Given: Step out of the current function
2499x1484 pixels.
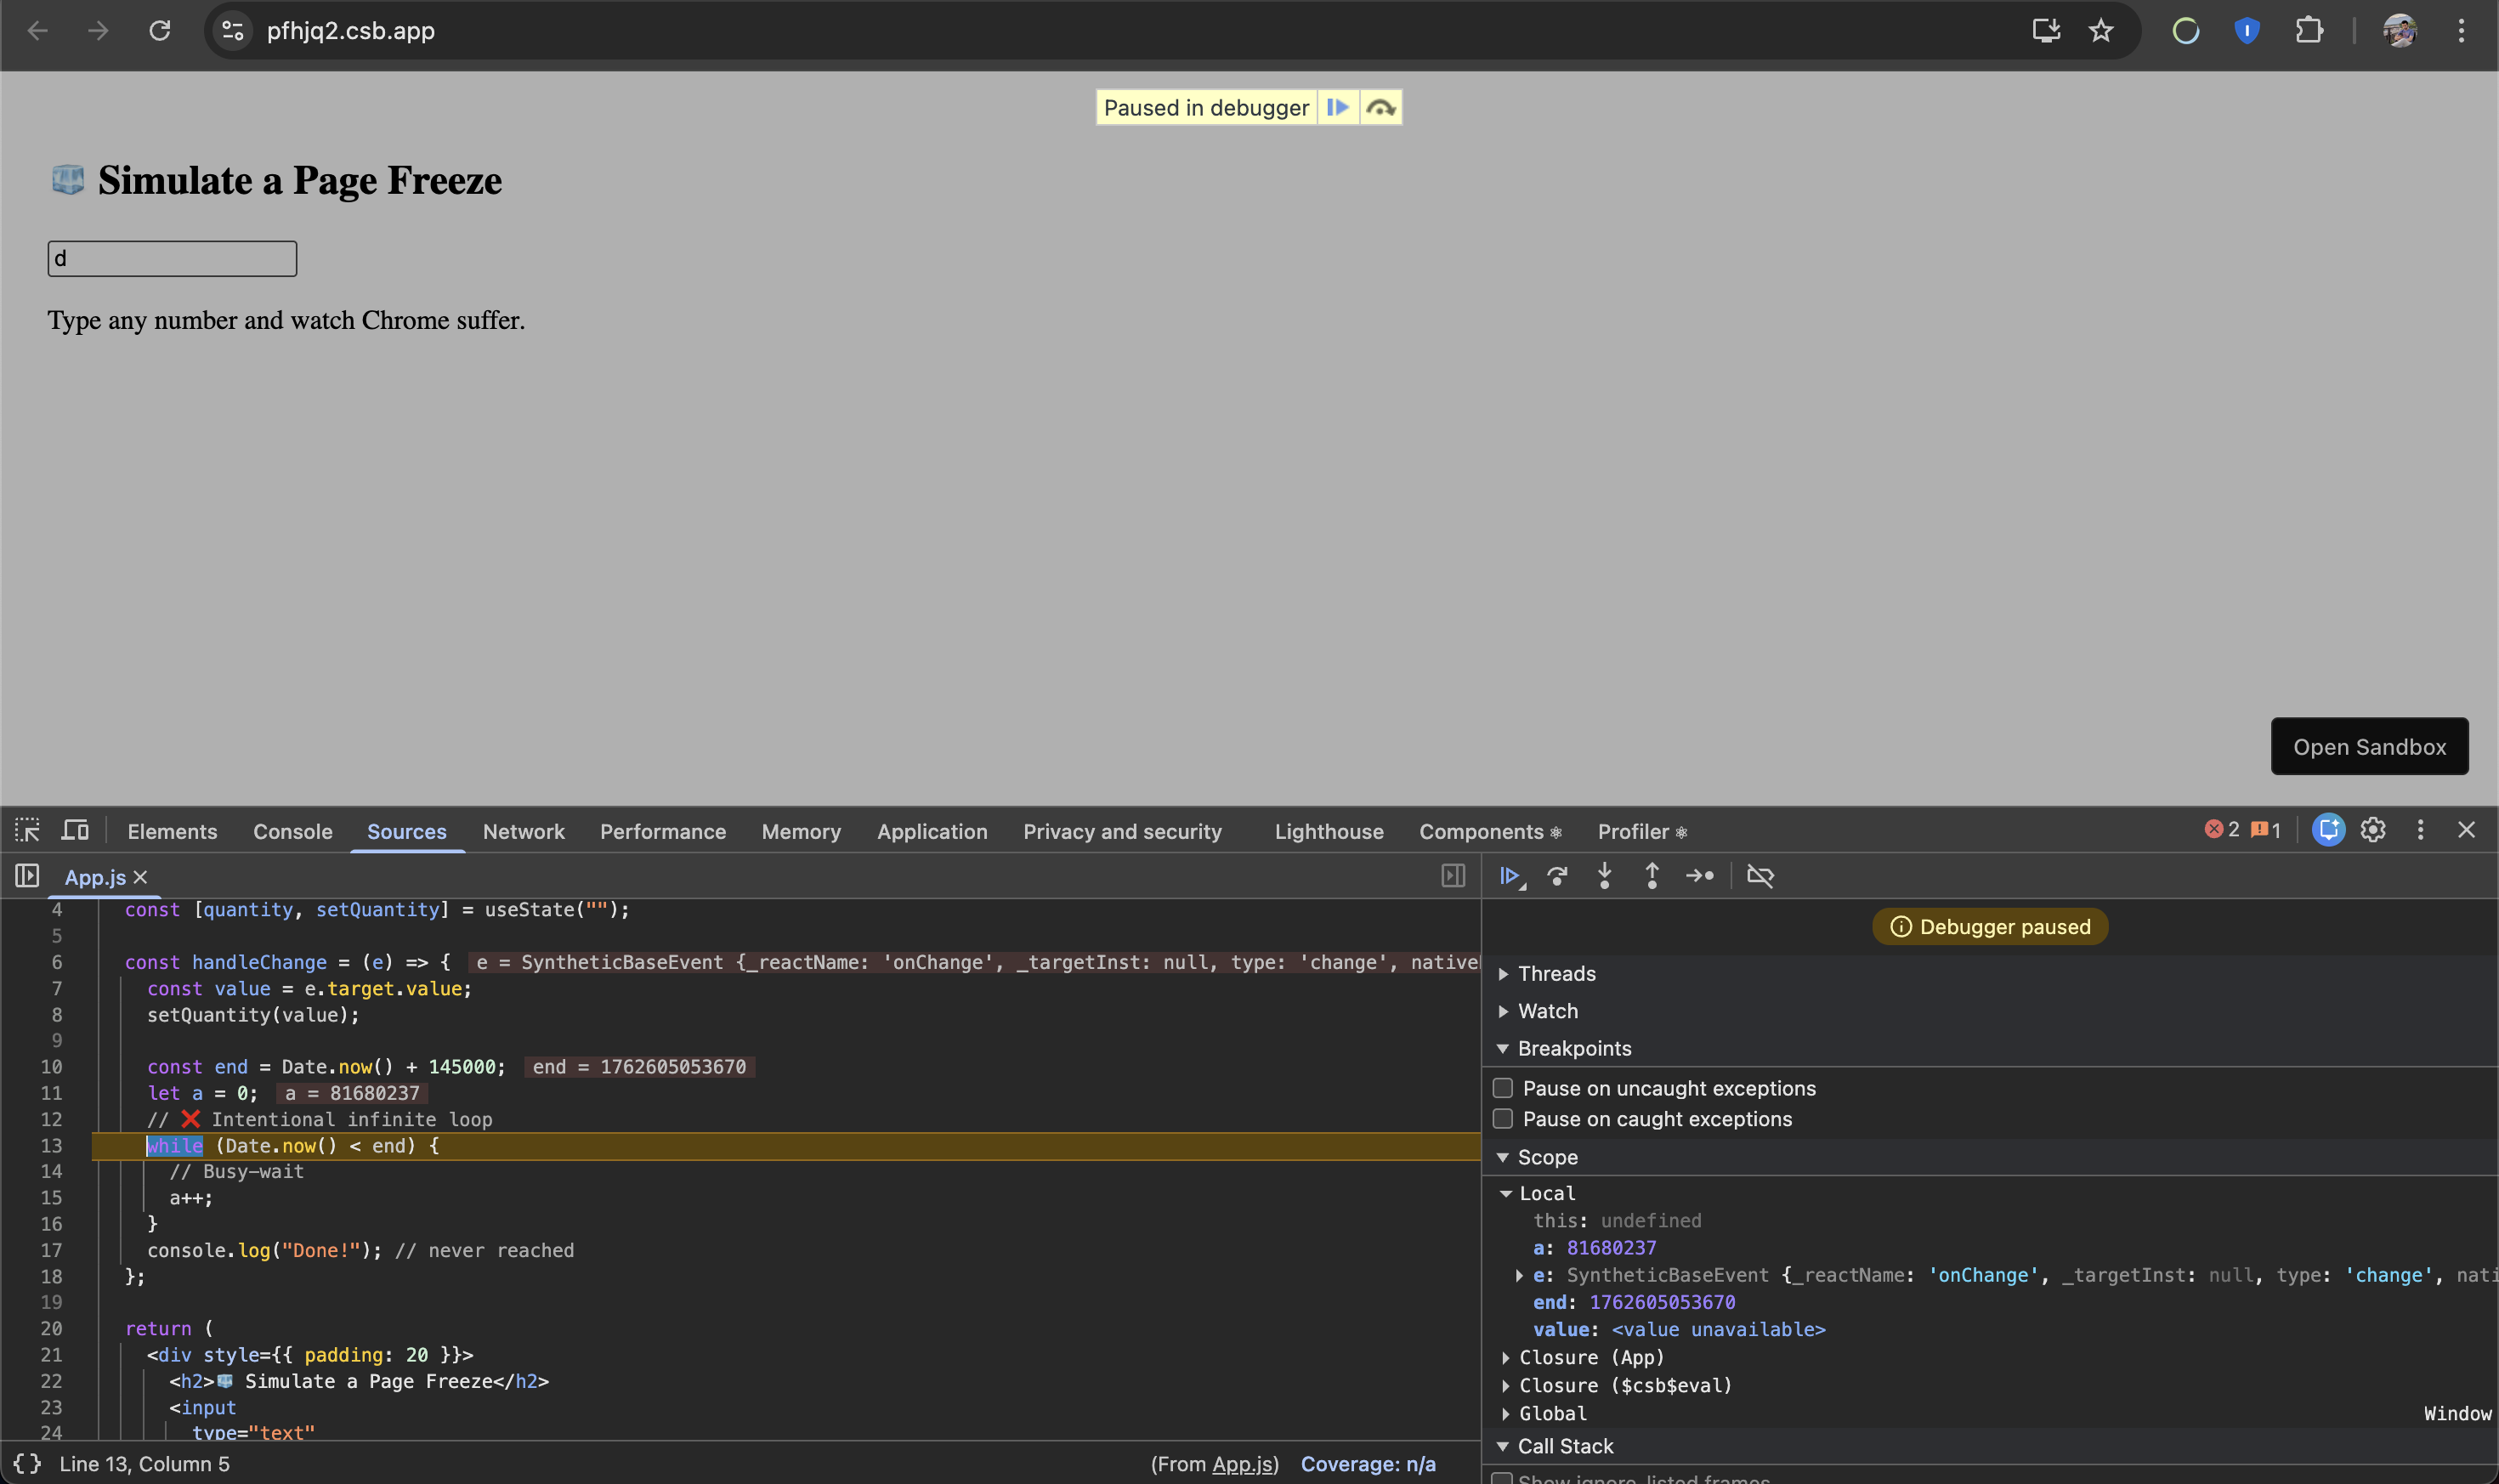Looking at the screenshot, I should tap(1651, 876).
